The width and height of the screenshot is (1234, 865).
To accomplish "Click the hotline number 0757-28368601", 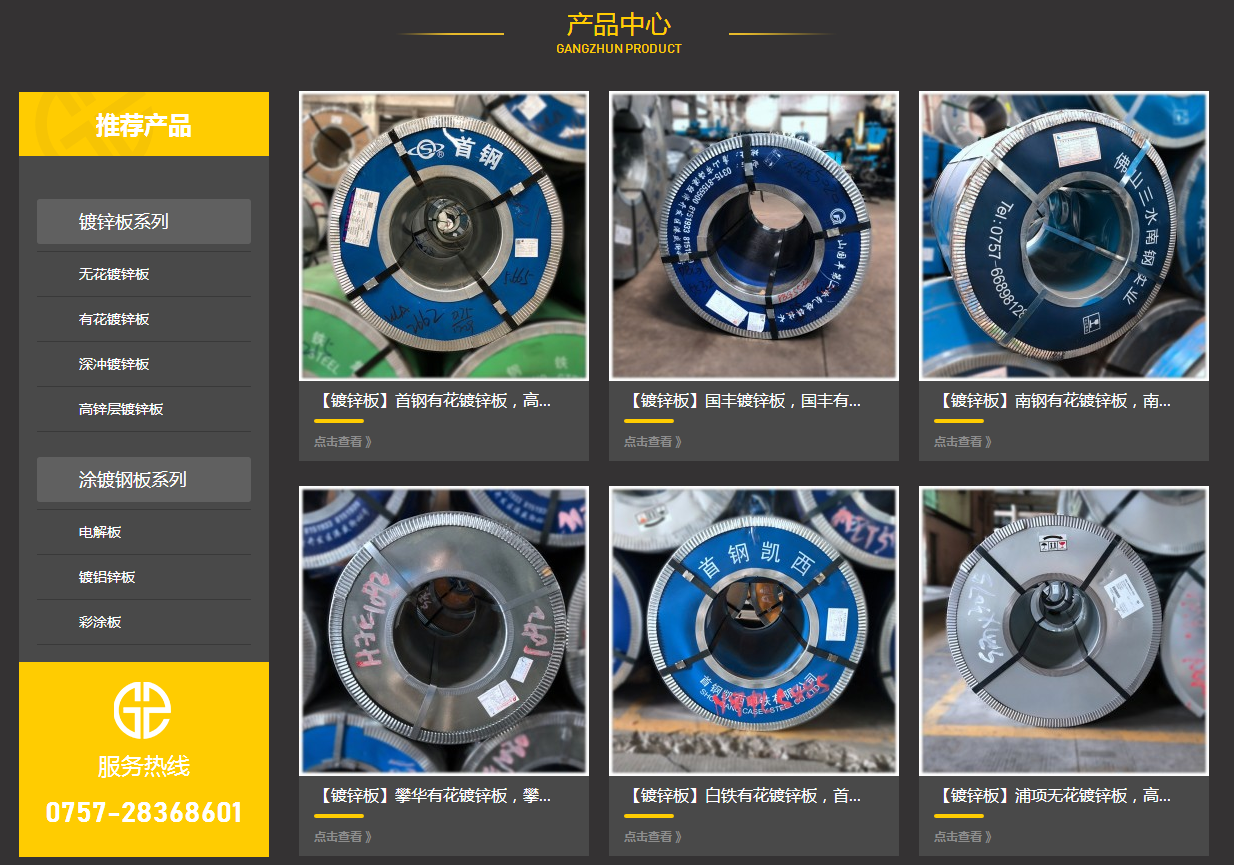I will [144, 812].
